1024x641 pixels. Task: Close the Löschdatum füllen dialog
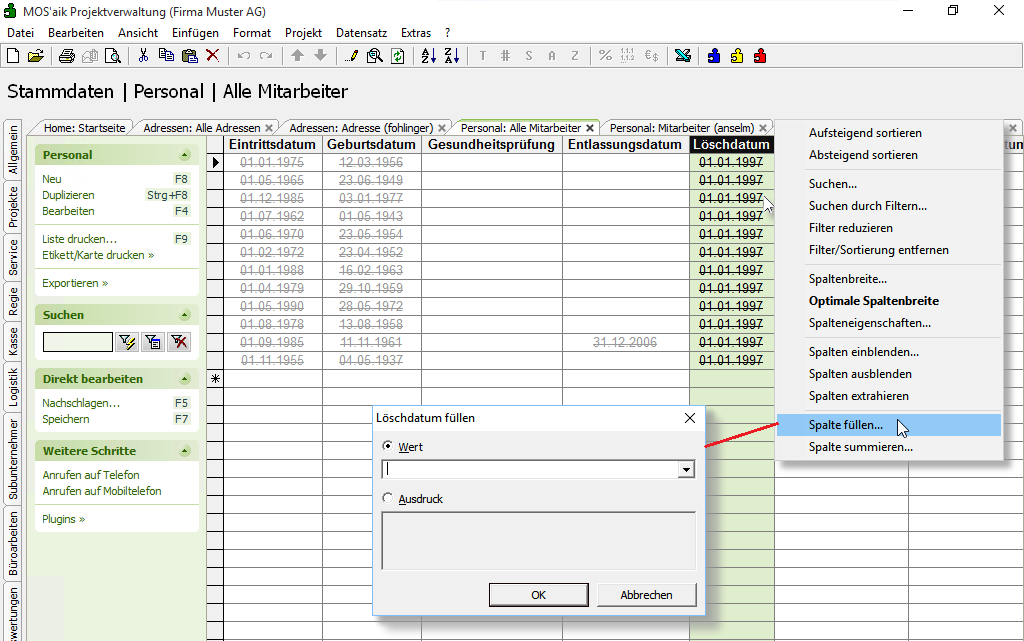click(690, 418)
